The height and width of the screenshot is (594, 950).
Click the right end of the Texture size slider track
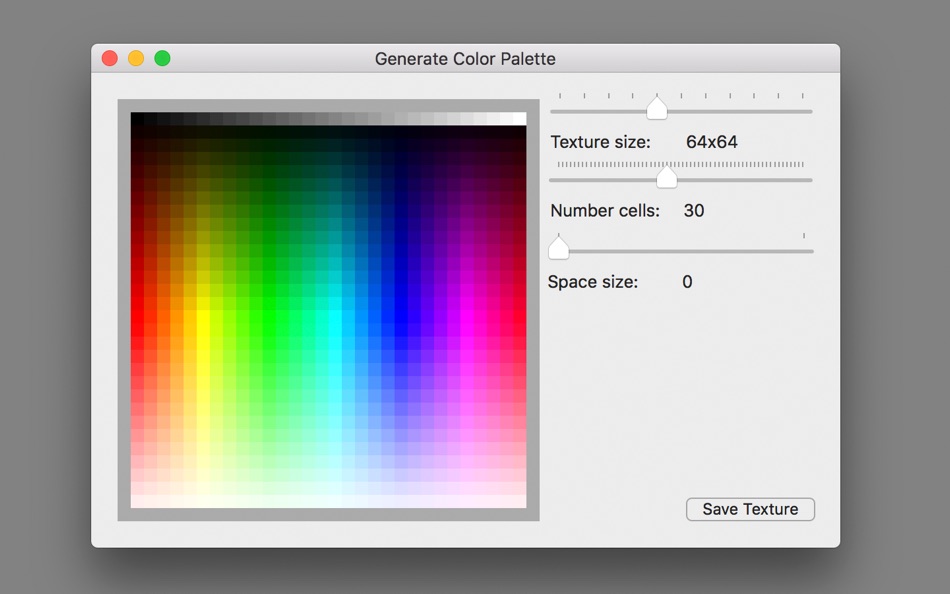point(808,112)
